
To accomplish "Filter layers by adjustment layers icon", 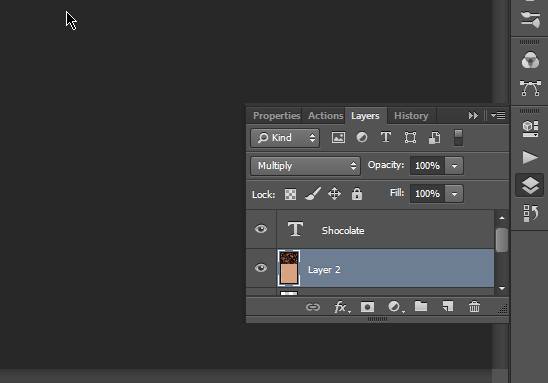I will coord(362,137).
